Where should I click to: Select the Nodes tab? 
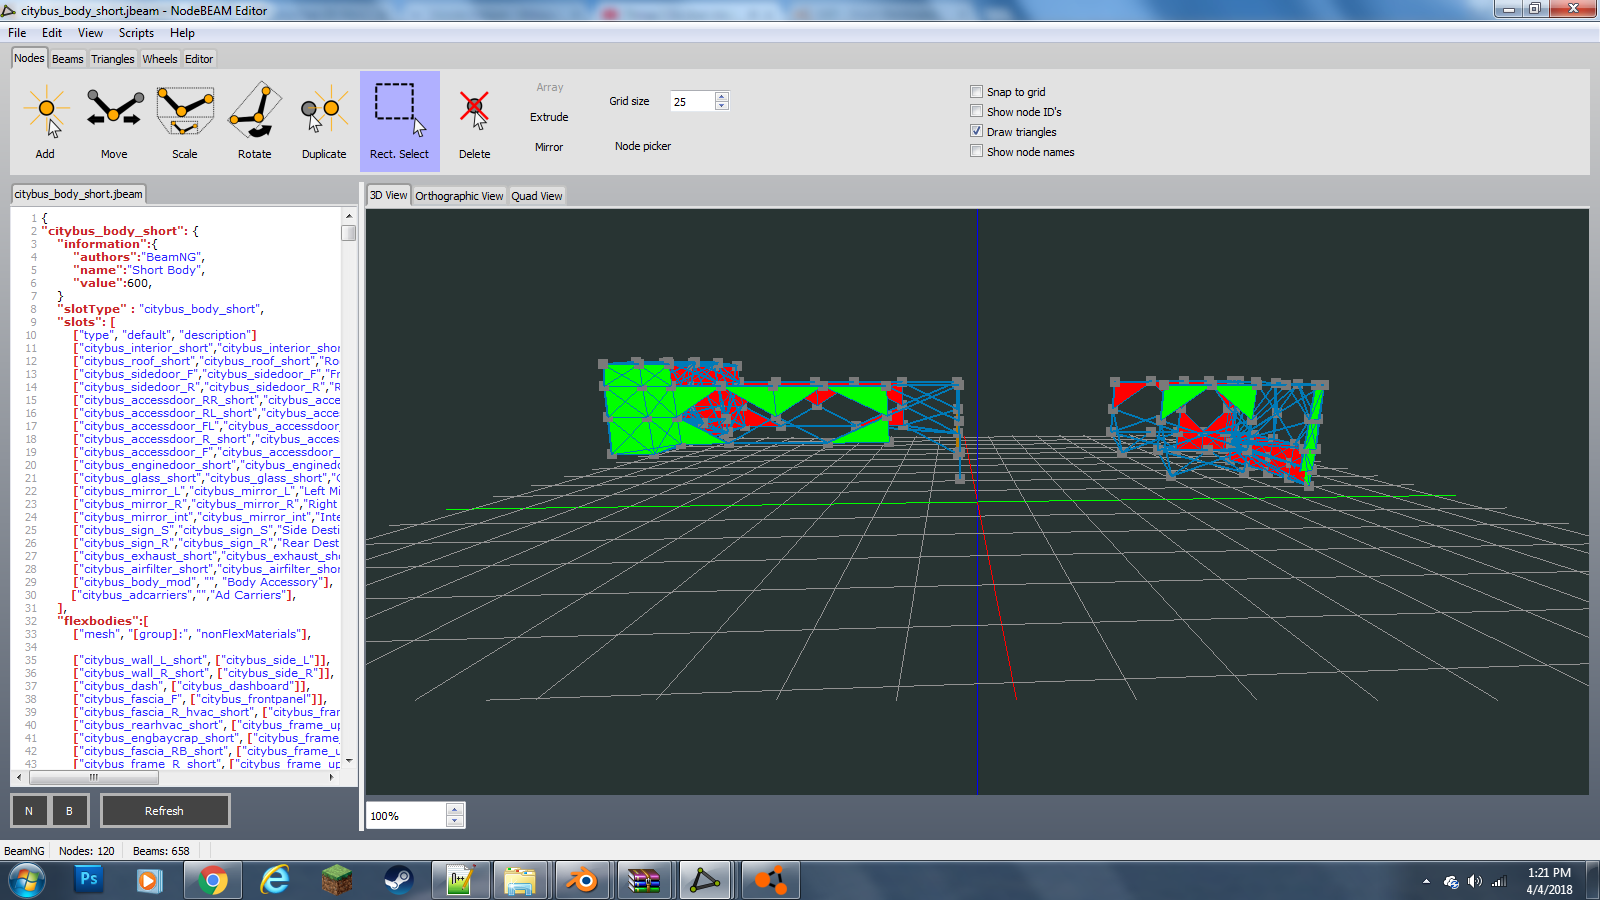pyautogui.click(x=29, y=58)
